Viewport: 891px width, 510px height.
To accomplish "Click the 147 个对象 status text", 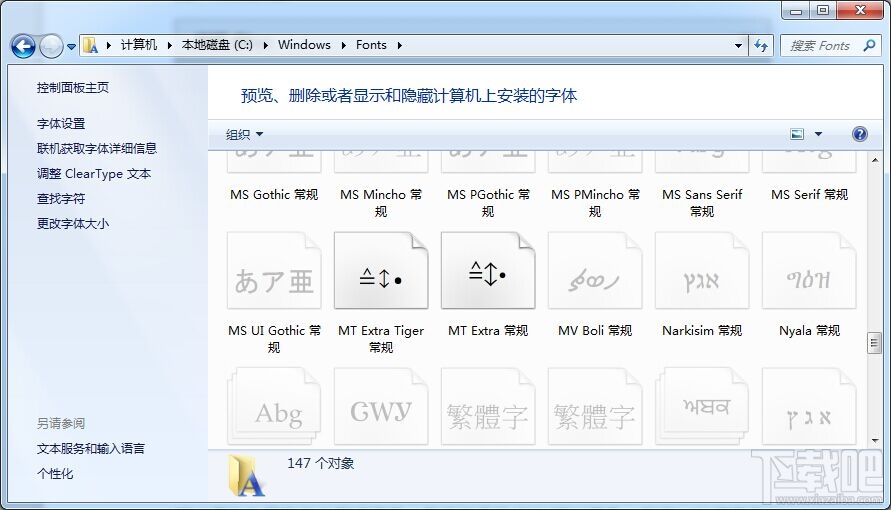I will 320,463.
